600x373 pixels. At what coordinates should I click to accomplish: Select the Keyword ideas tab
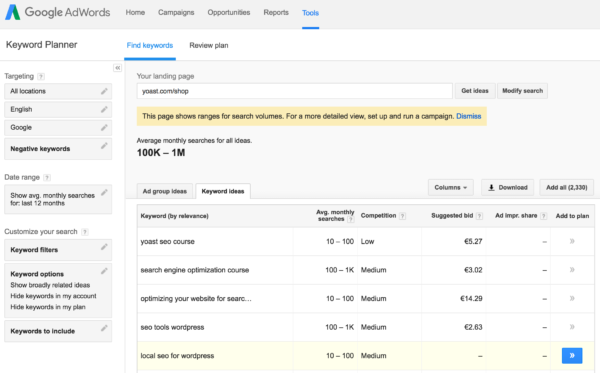tap(223, 191)
